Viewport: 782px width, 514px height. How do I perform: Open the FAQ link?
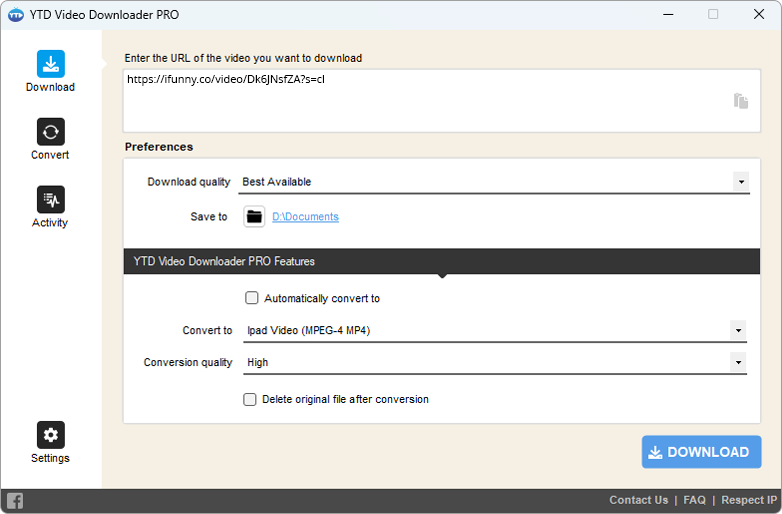(694, 500)
